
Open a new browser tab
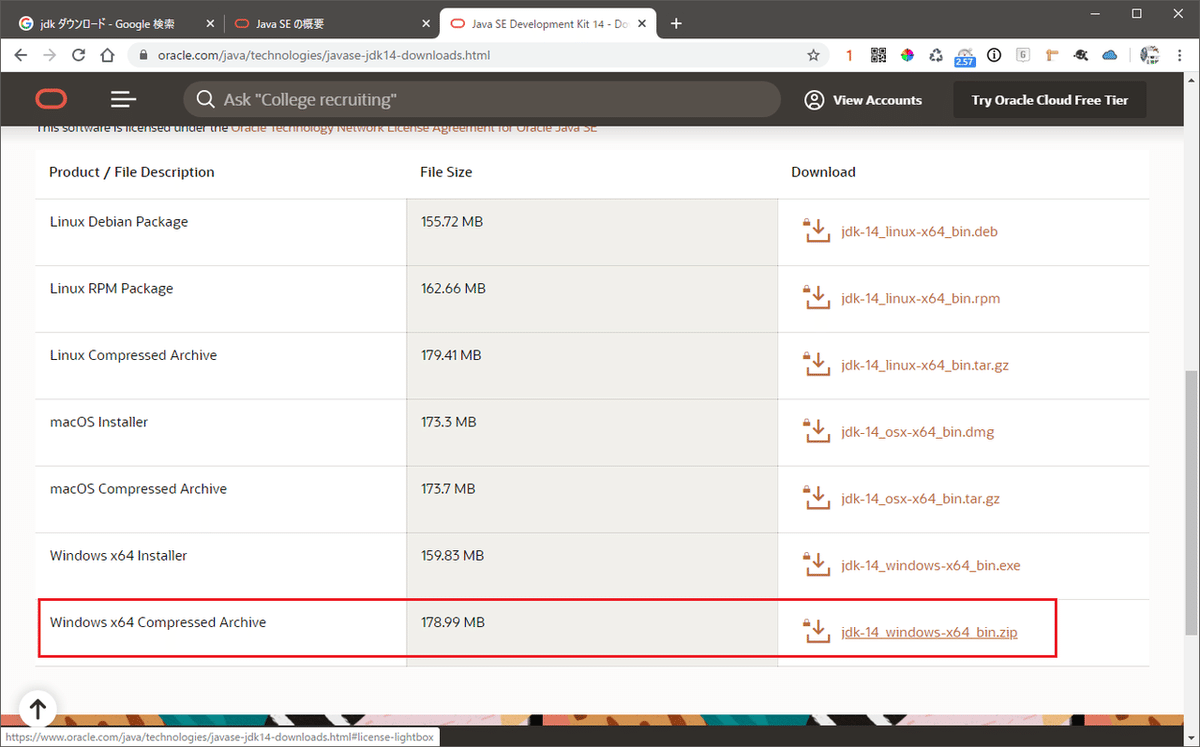point(676,23)
